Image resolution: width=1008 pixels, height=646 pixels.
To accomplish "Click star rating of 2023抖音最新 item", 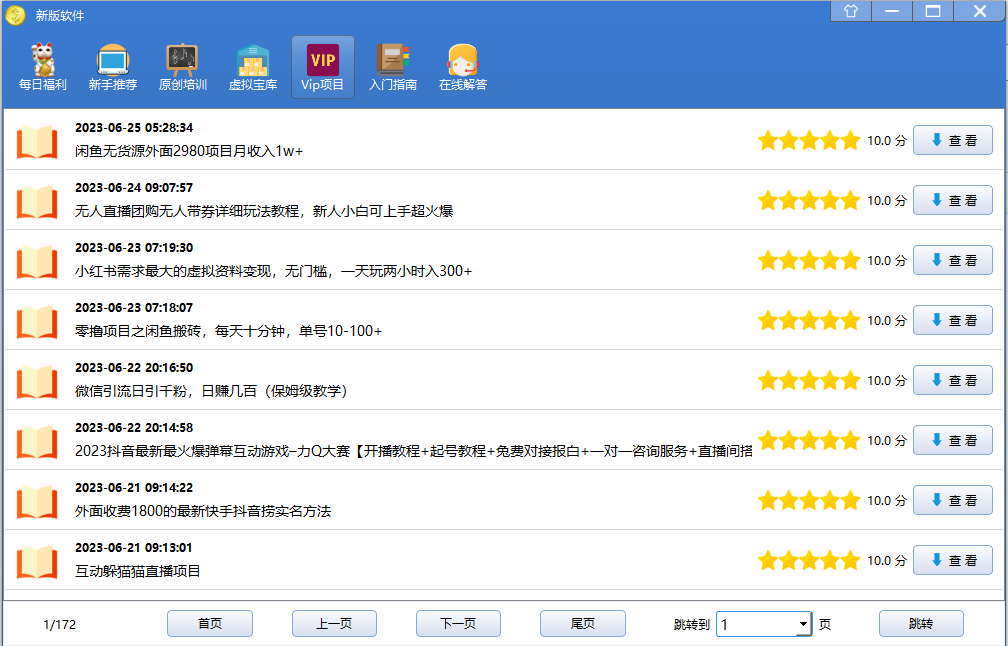I will click(x=809, y=440).
